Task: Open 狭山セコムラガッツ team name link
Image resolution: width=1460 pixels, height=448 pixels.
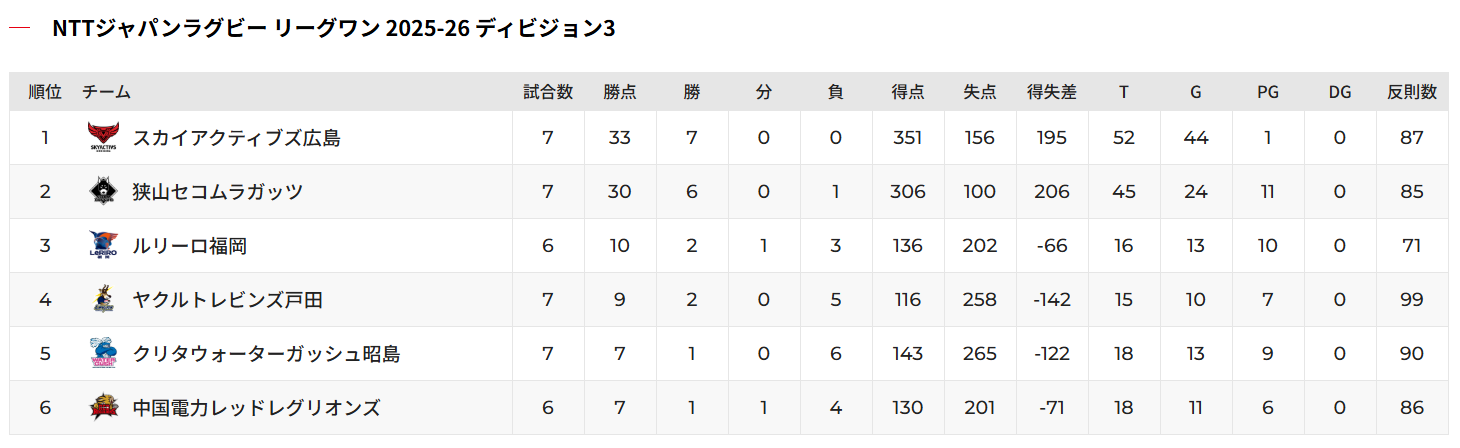Action: point(217,192)
